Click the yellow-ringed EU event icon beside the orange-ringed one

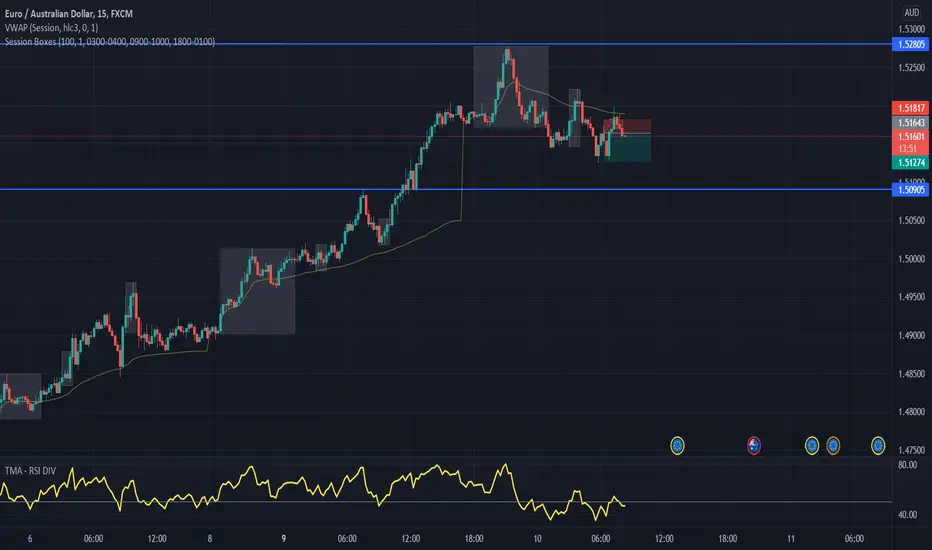(x=811, y=445)
